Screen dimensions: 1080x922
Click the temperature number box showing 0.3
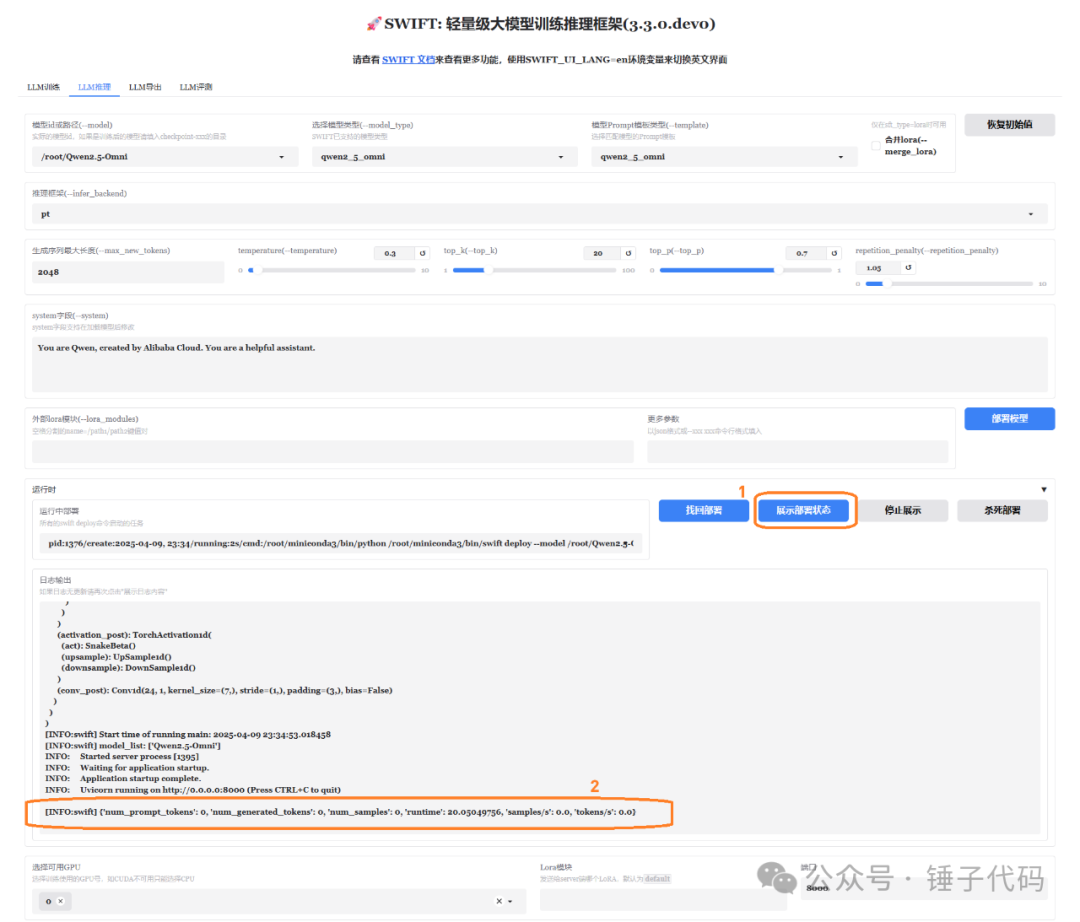(395, 253)
